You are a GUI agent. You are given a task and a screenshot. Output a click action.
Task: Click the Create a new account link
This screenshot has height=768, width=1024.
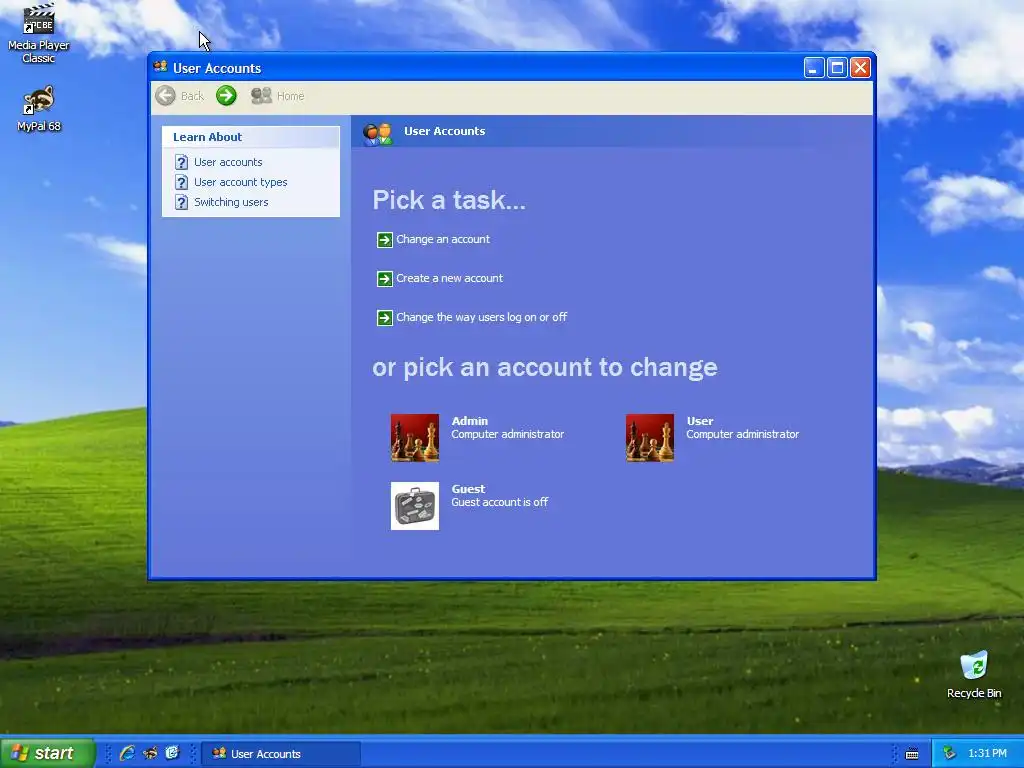[449, 278]
